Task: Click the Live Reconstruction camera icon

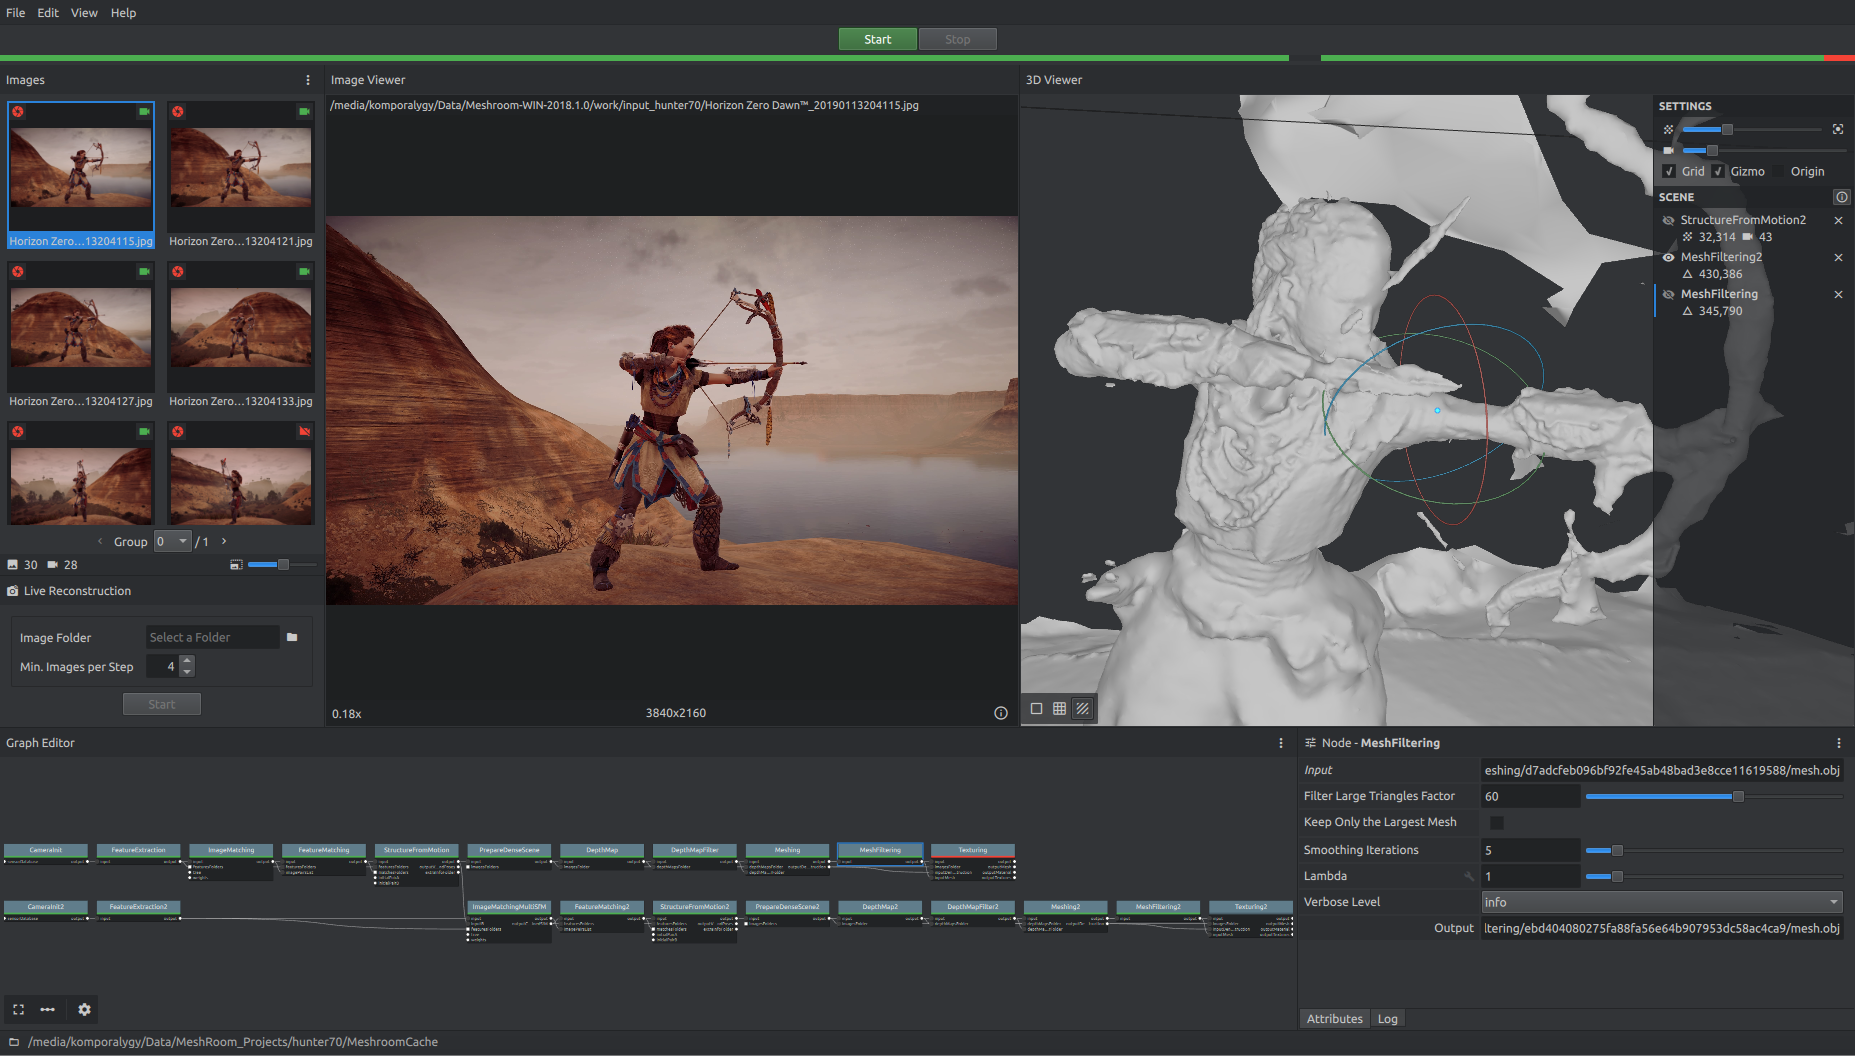Action: tap(13, 591)
